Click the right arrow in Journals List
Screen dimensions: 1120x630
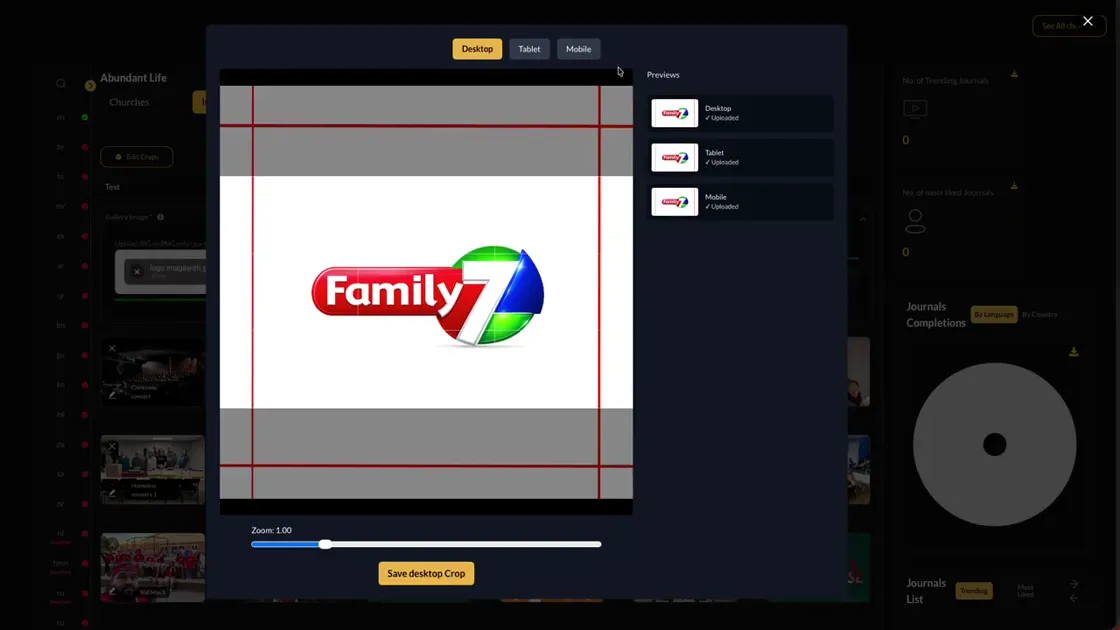point(1074,584)
